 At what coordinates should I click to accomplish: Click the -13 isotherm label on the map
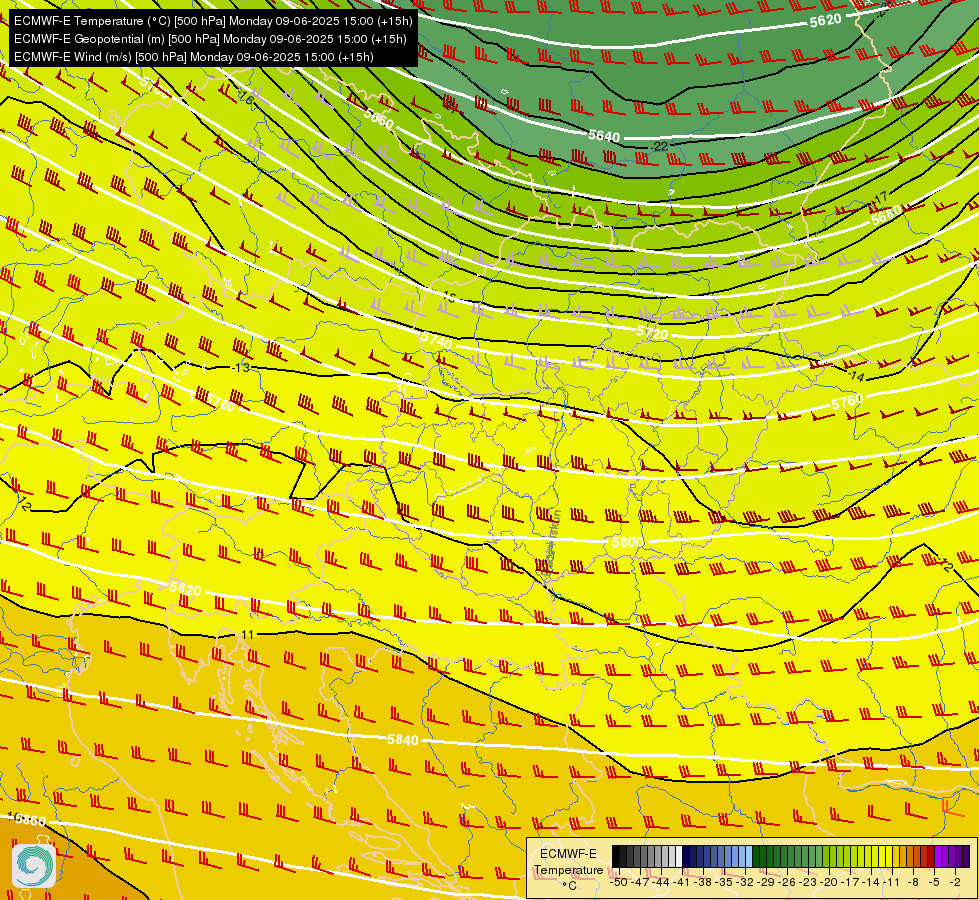[x=240, y=367]
